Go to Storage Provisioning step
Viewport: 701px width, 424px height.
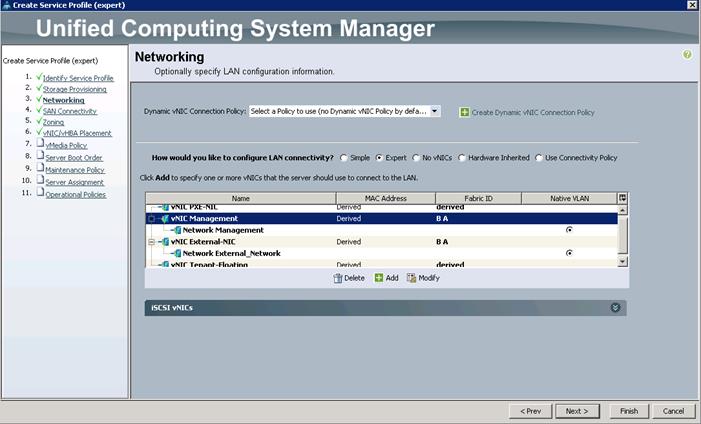pyautogui.click(x=75, y=89)
